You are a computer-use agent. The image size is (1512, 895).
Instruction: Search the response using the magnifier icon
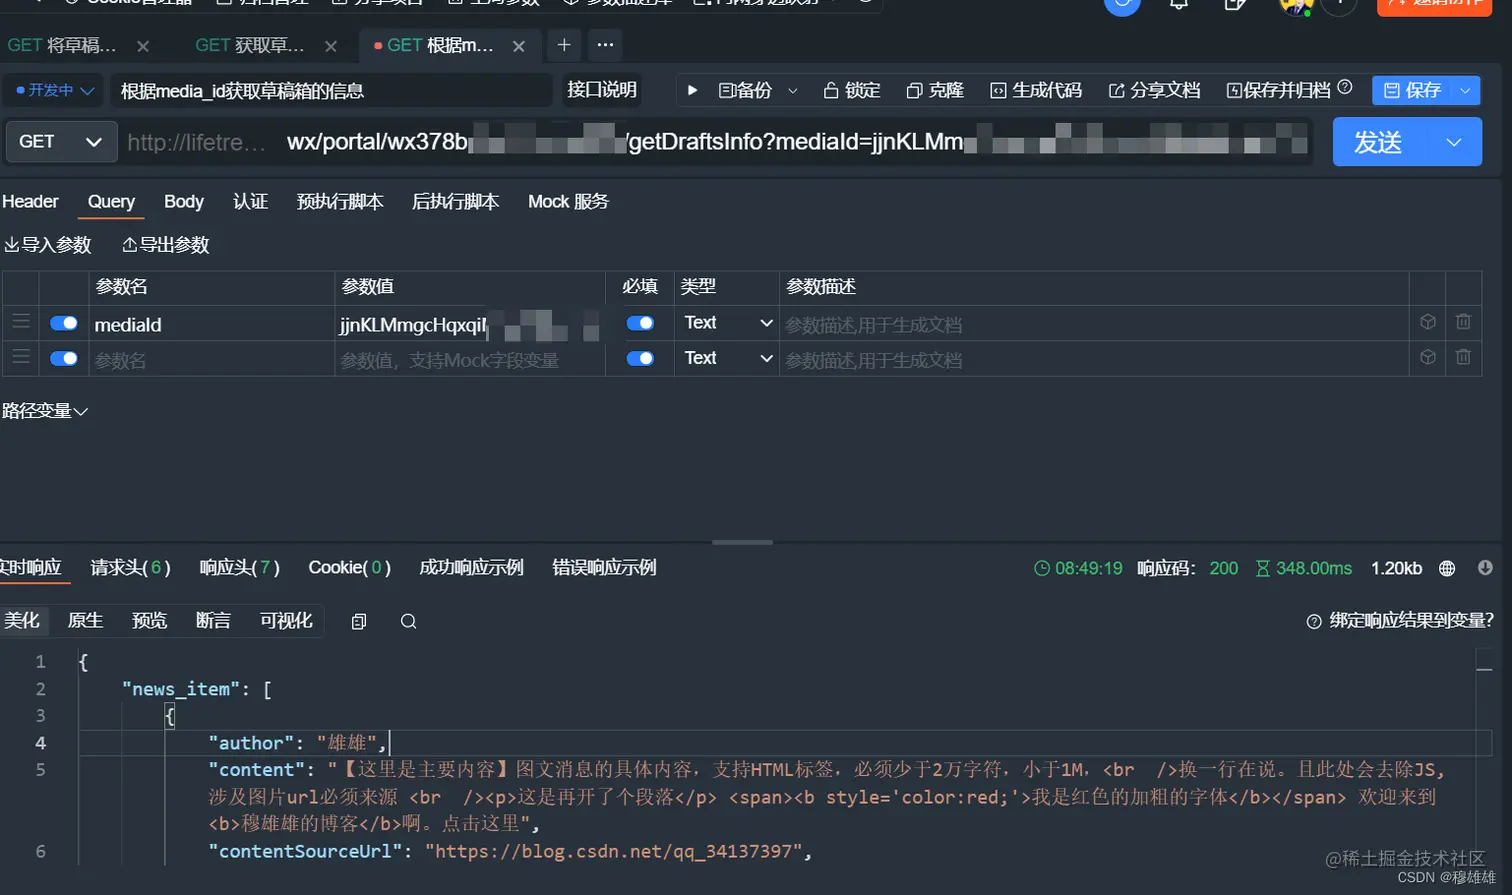pyautogui.click(x=408, y=621)
